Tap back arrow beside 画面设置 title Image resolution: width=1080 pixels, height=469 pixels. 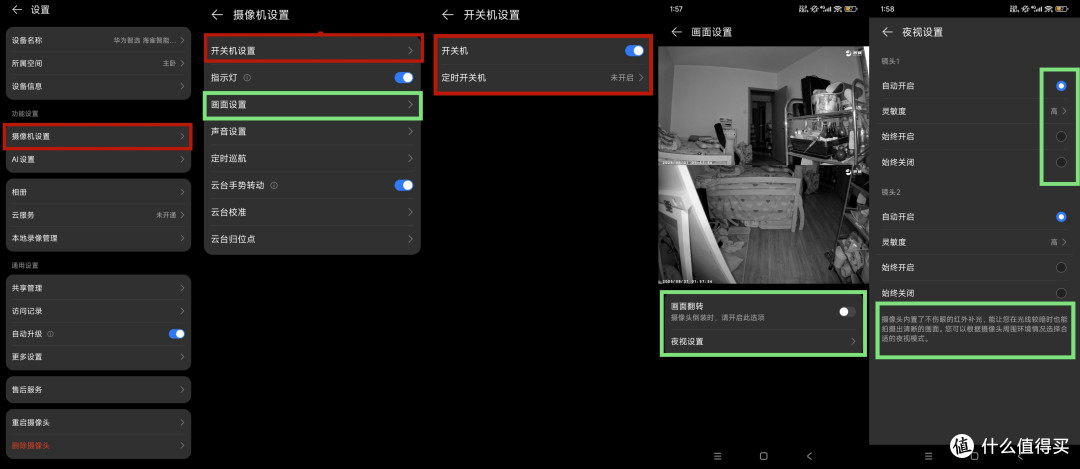coord(676,32)
